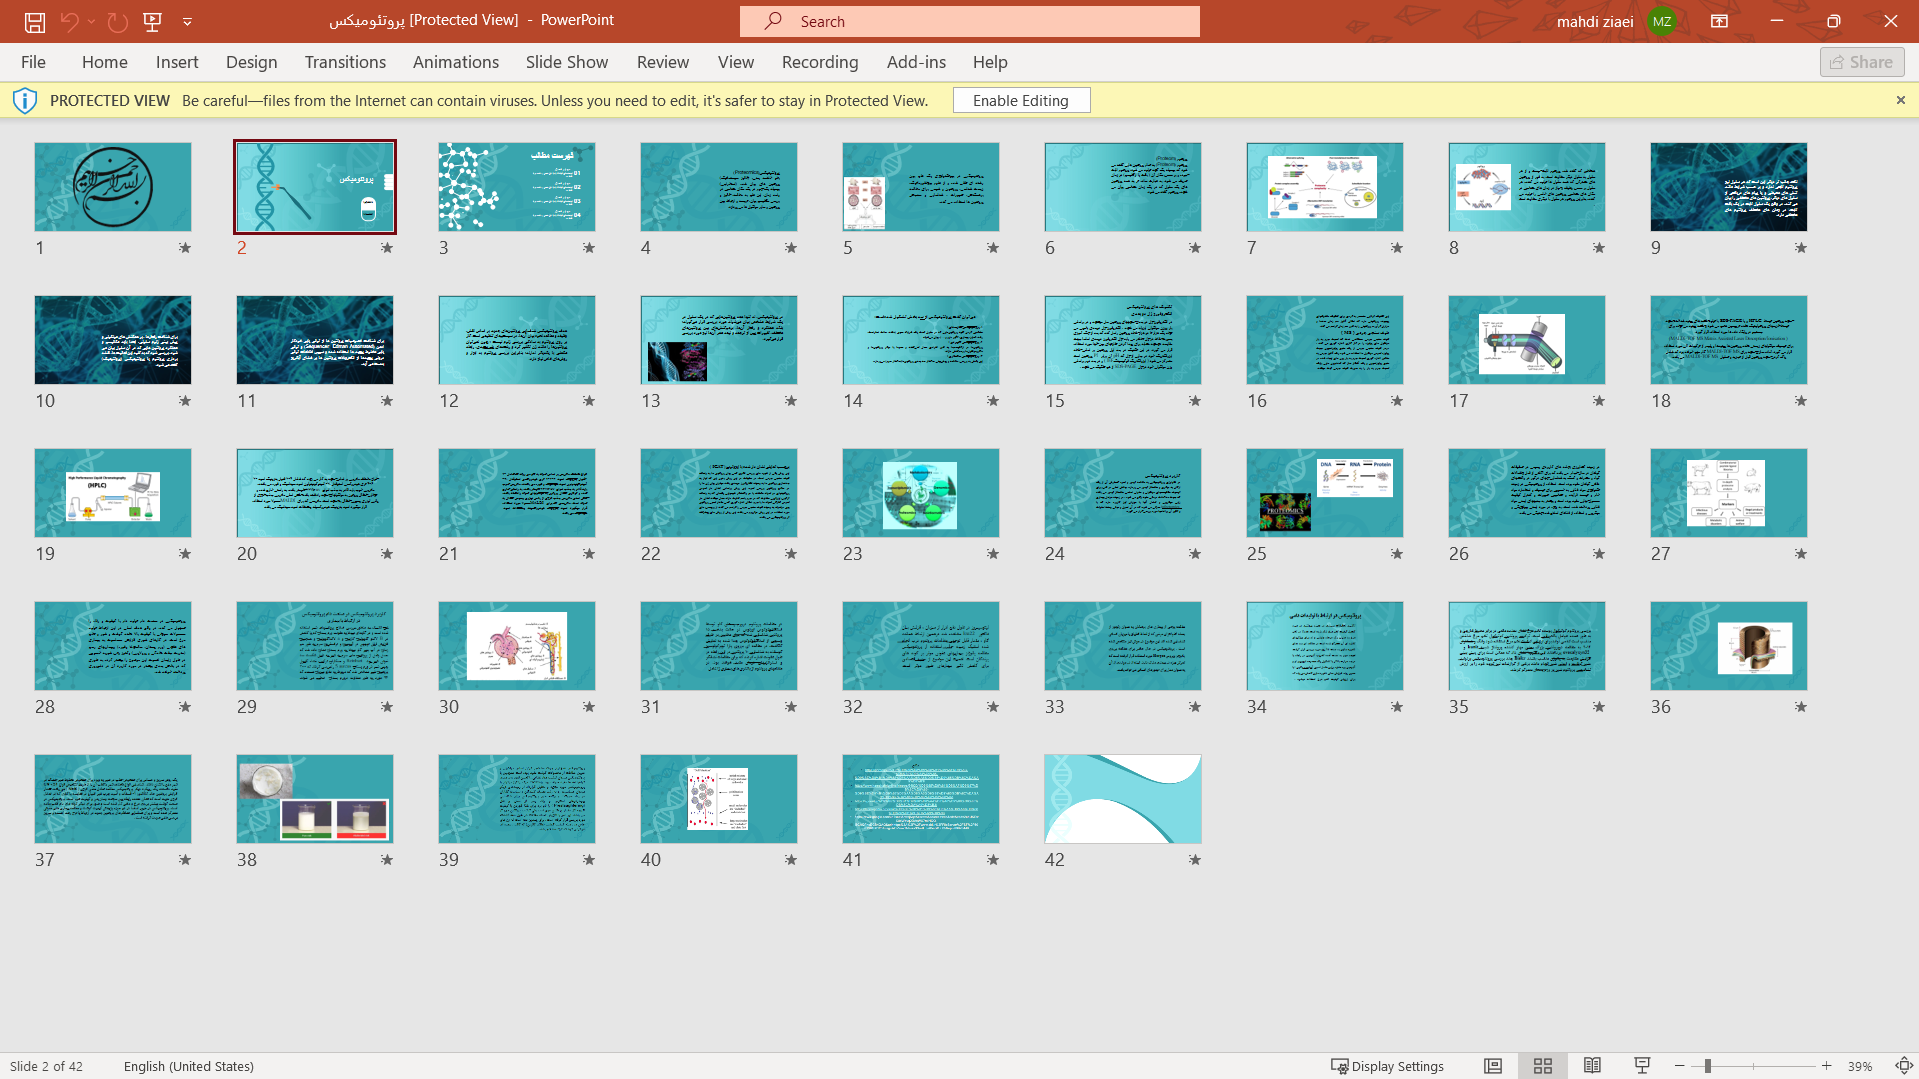Start Slide Show from status bar icon

point(1642,1066)
